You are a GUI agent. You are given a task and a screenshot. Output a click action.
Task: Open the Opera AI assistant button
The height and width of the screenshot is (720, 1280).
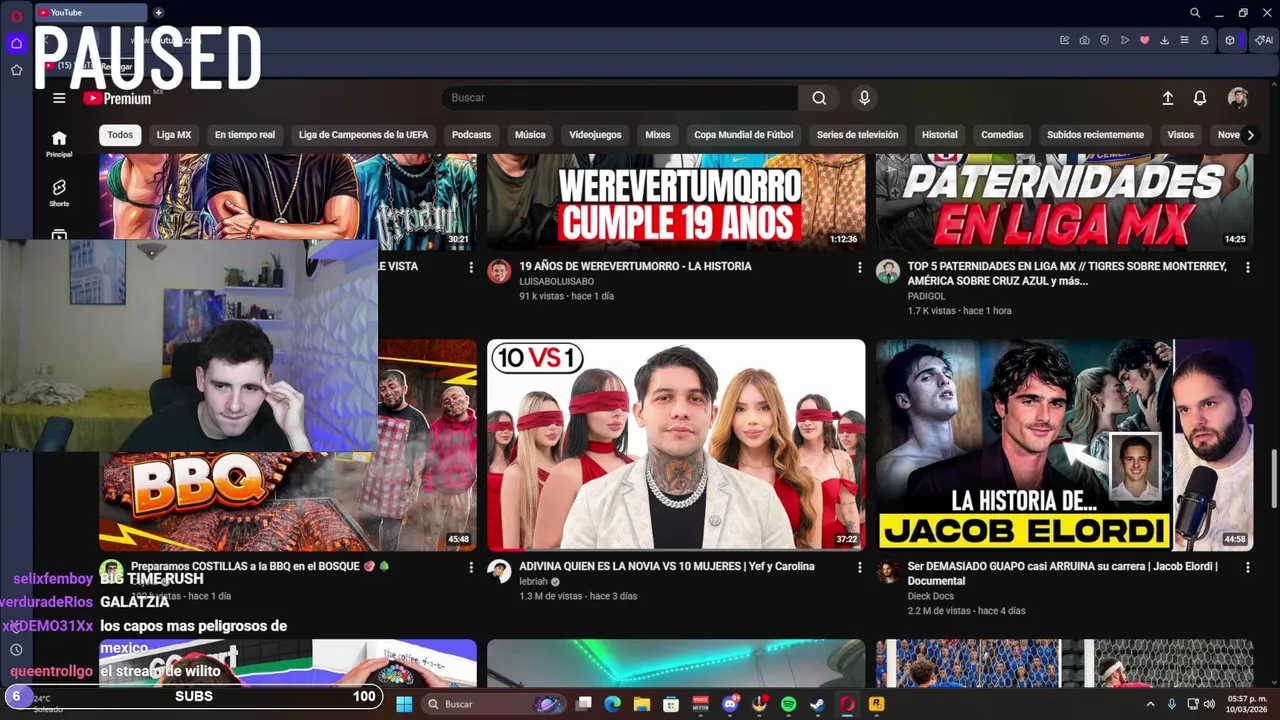[x=1264, y=40]
